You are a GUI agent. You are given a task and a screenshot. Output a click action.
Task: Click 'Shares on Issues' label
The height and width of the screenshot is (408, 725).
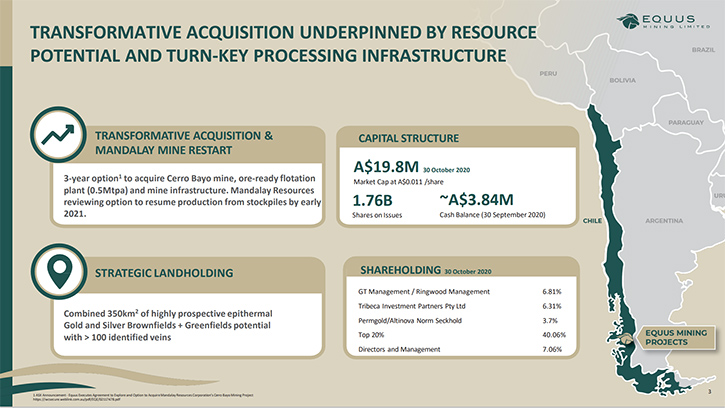click(x=377, y=215)
